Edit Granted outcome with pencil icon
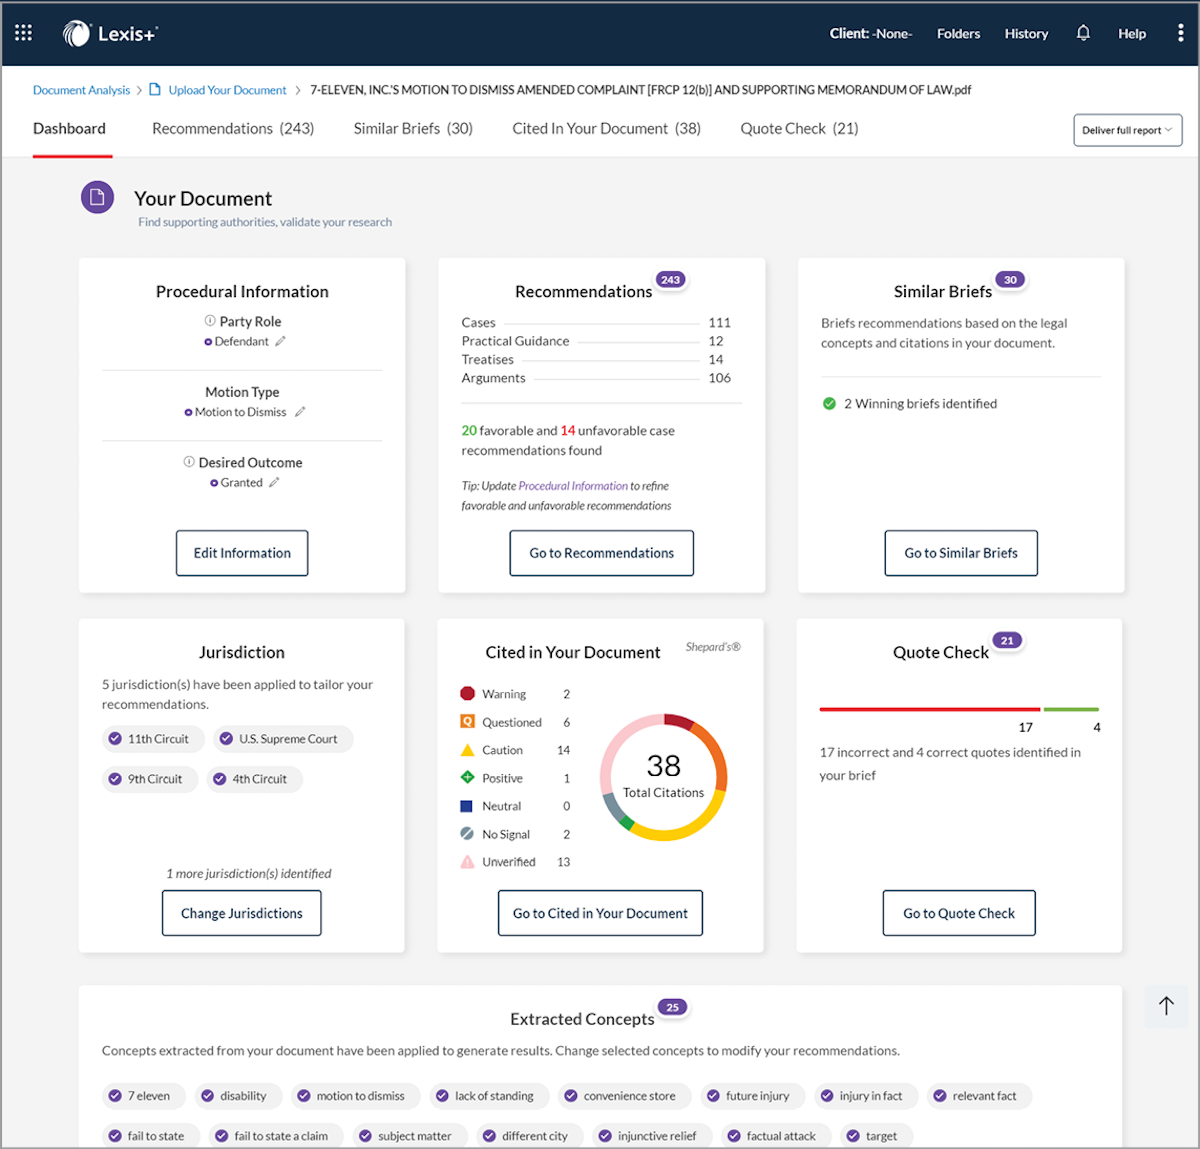 click(x=274, y=482)
